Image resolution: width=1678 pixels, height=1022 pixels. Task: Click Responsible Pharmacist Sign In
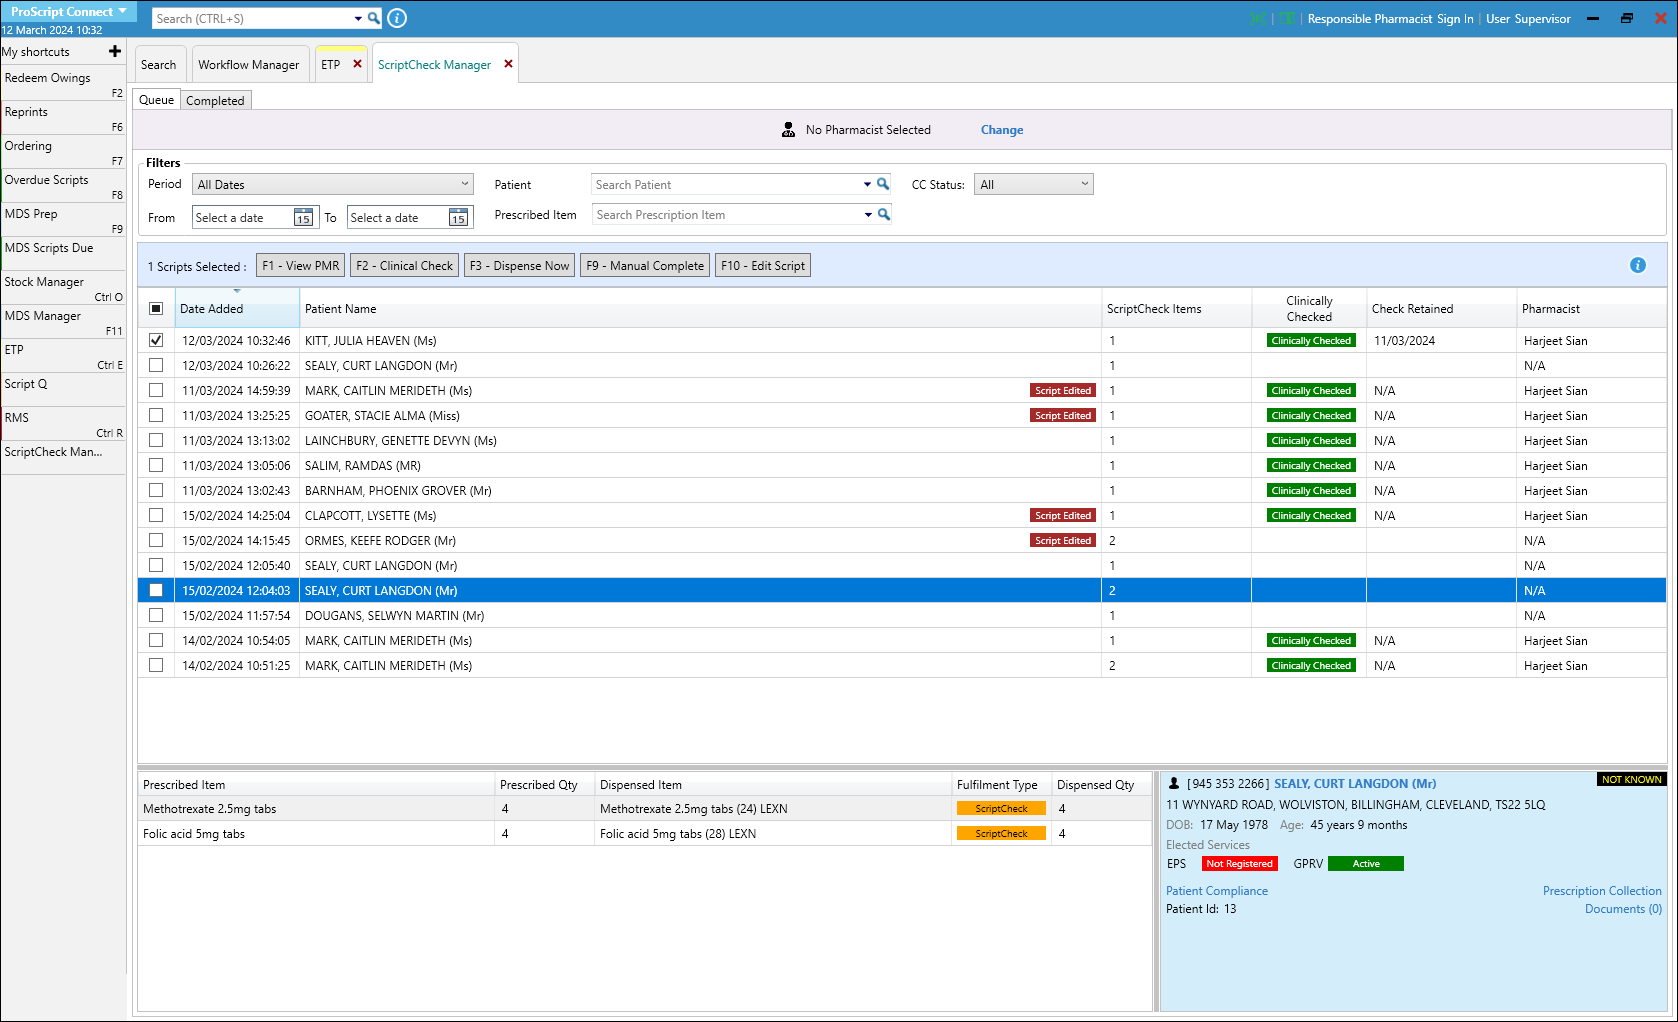point(1390,18)
